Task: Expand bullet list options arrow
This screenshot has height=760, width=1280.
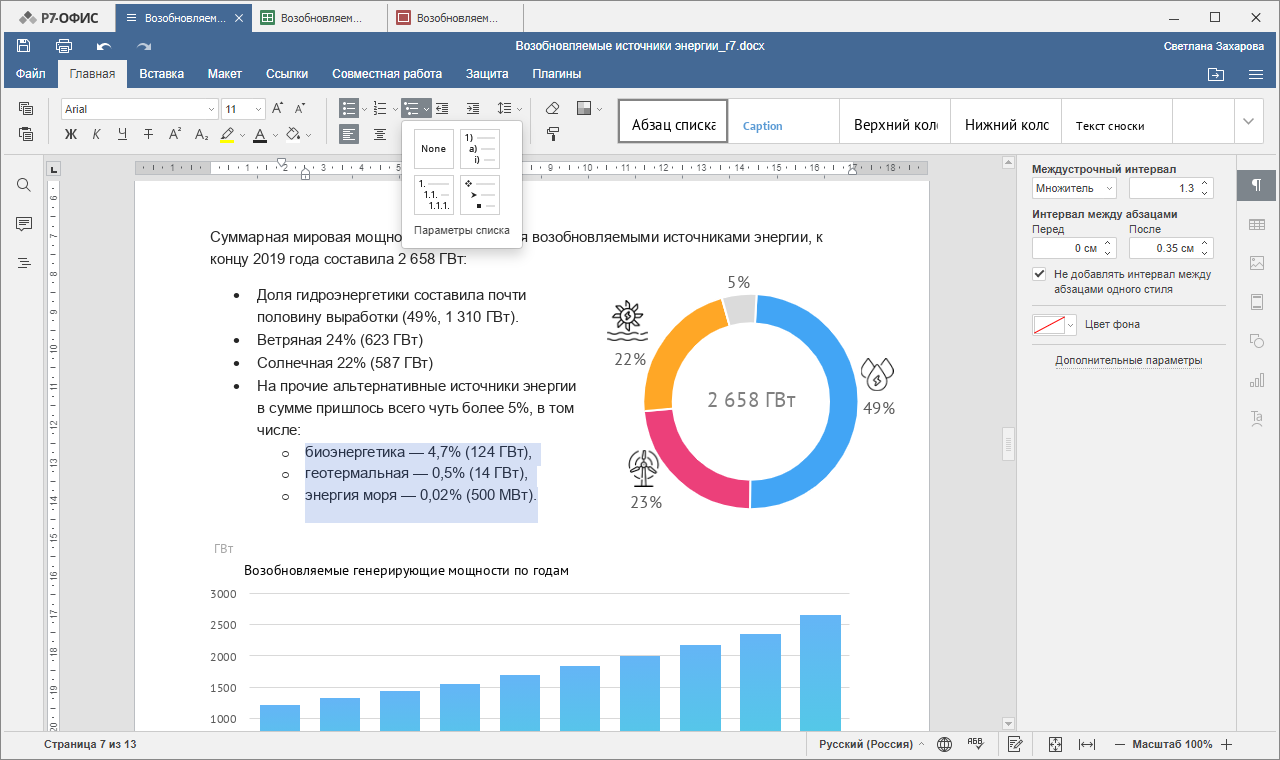Action: (365, 109)
